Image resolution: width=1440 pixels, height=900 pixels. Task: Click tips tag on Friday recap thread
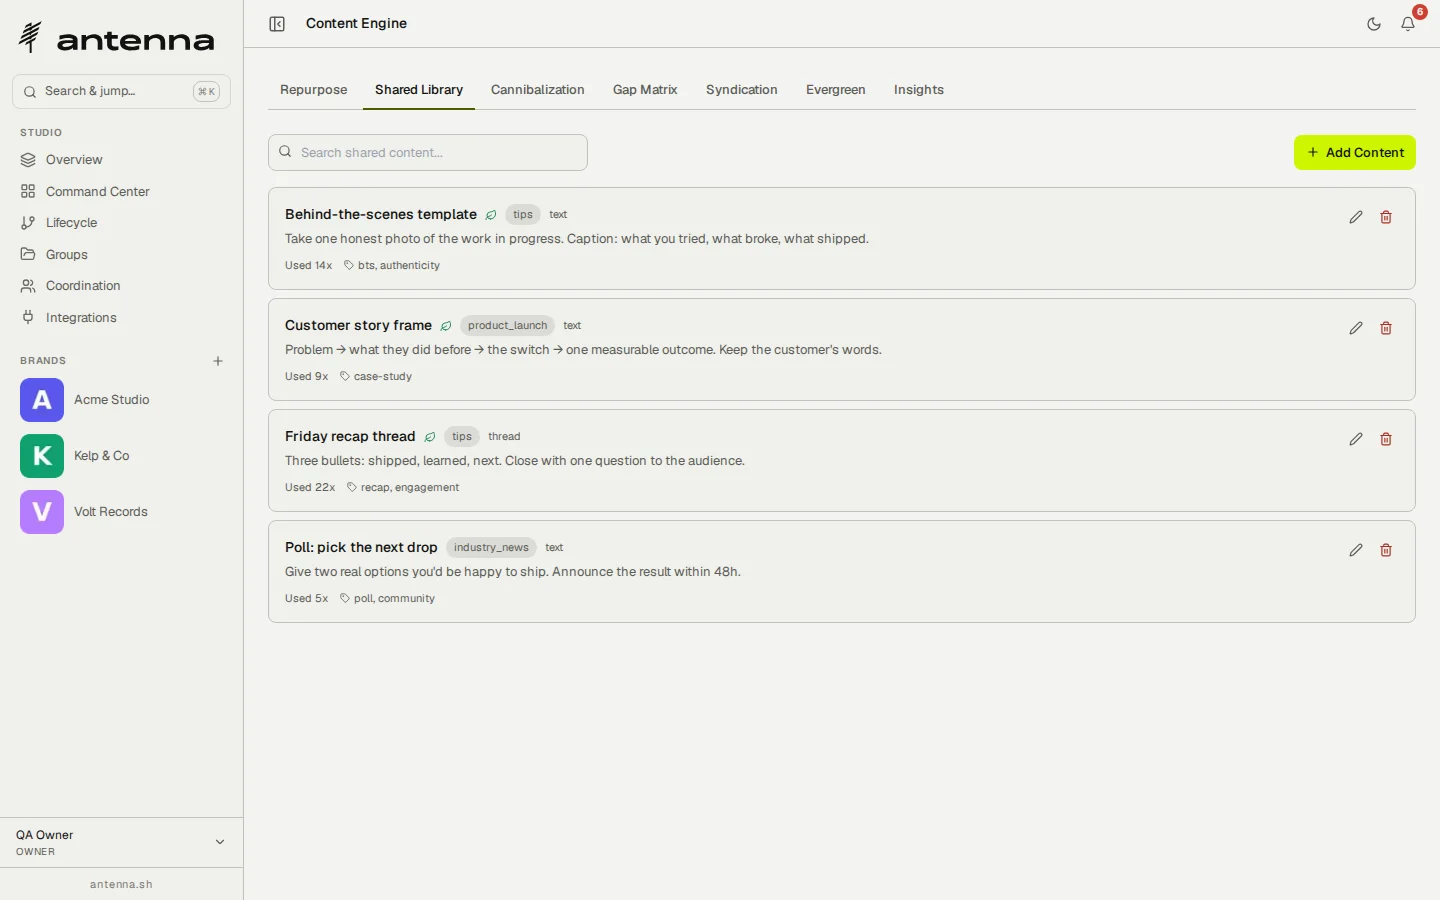click(x=462, y=437)
